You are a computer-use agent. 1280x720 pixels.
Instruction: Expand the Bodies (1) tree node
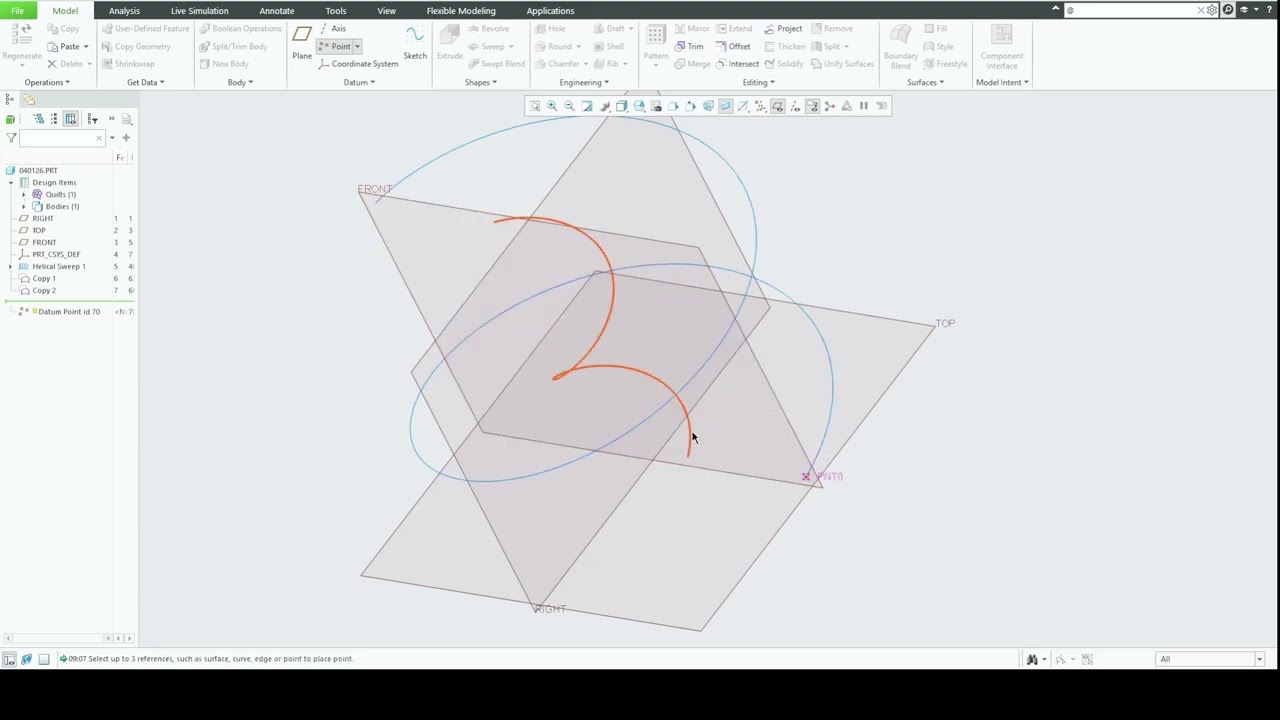[x=24, y=207]
